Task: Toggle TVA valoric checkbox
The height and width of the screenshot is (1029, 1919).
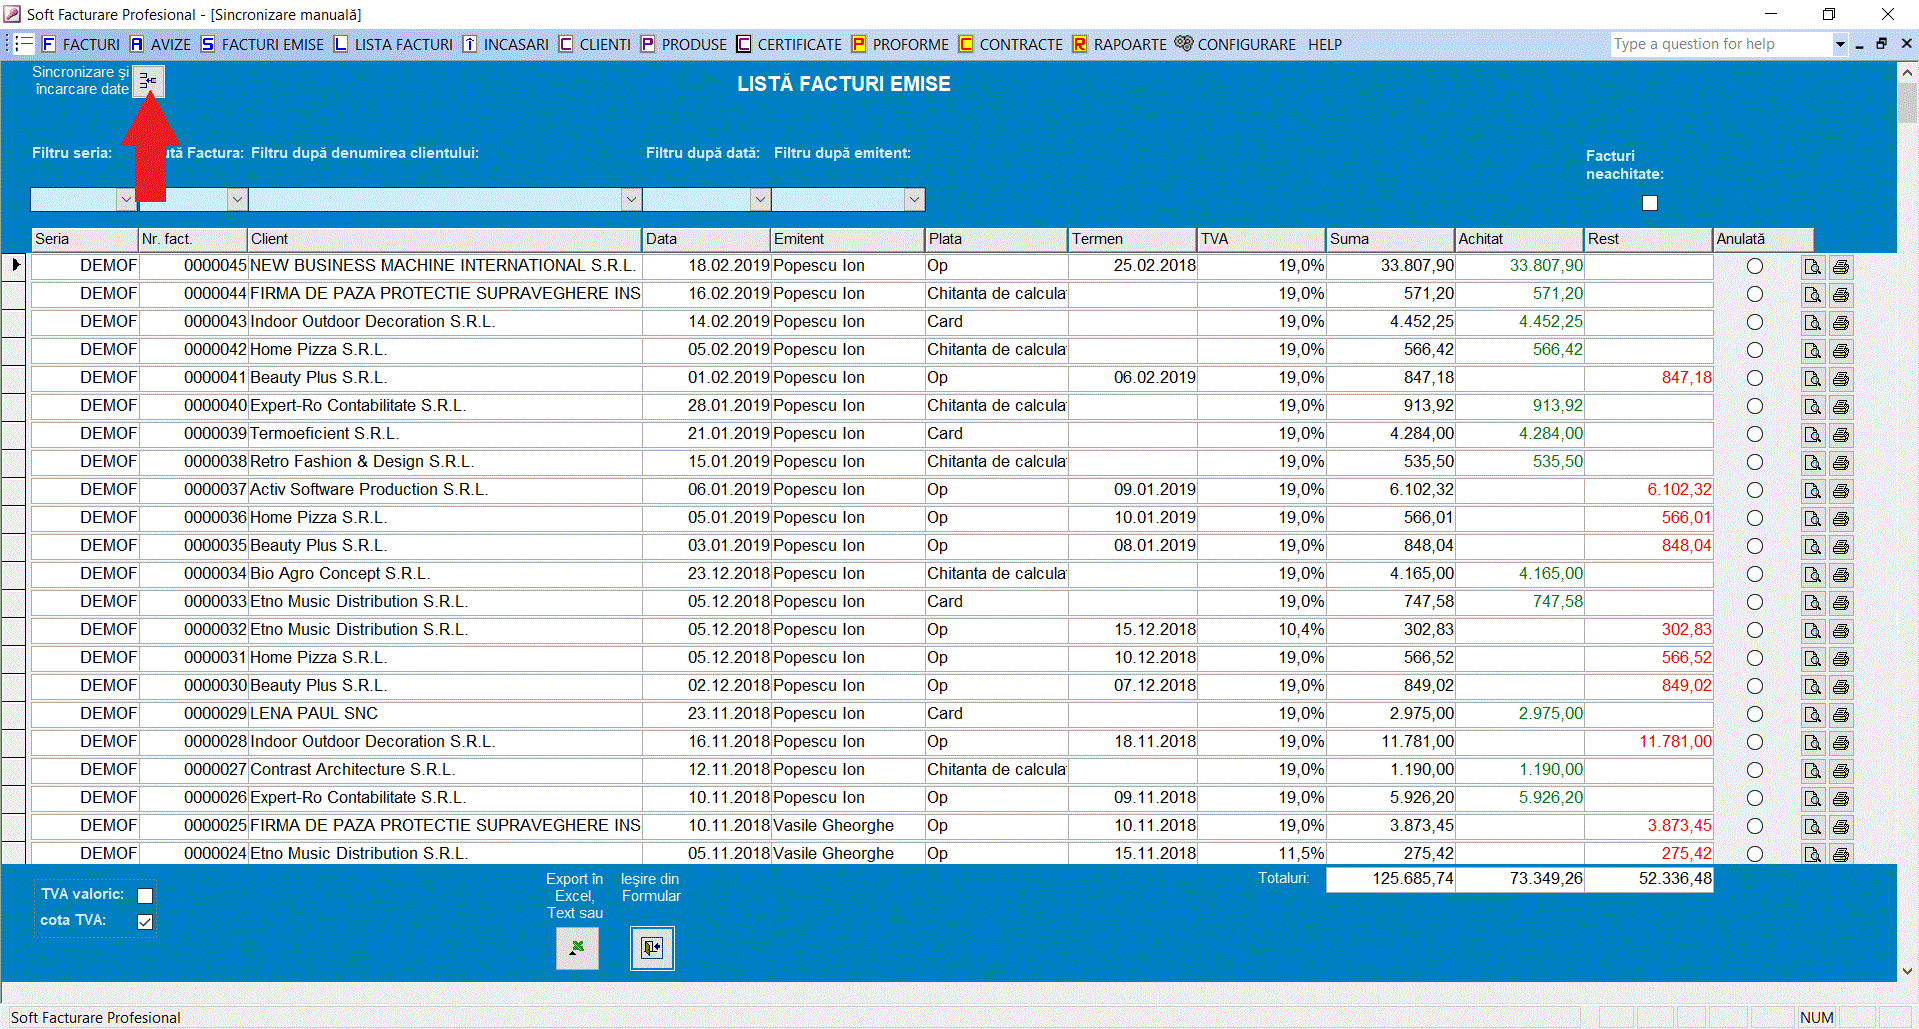Action: (x=145, y=896)
